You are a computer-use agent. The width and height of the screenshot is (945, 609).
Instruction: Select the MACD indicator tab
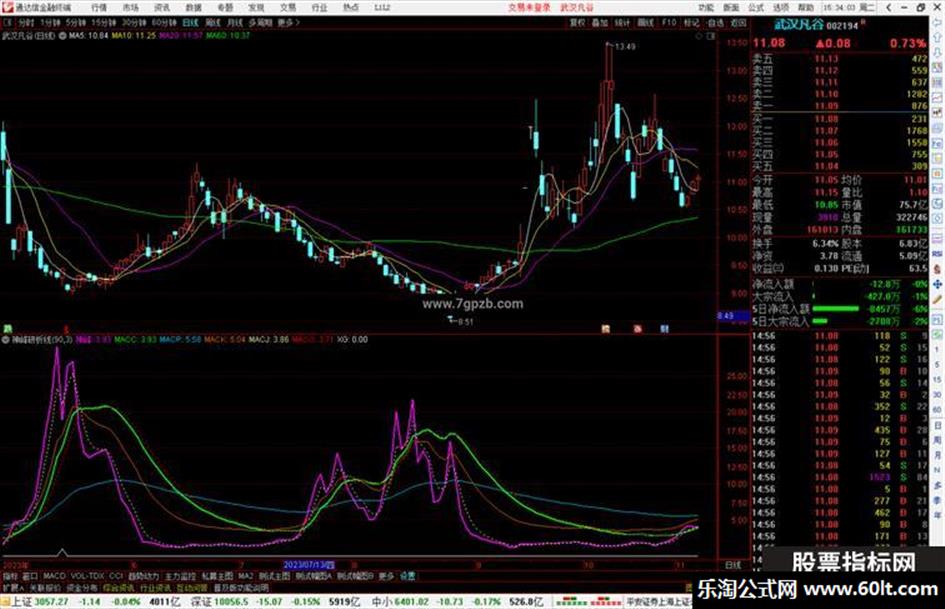click(54, 576)
